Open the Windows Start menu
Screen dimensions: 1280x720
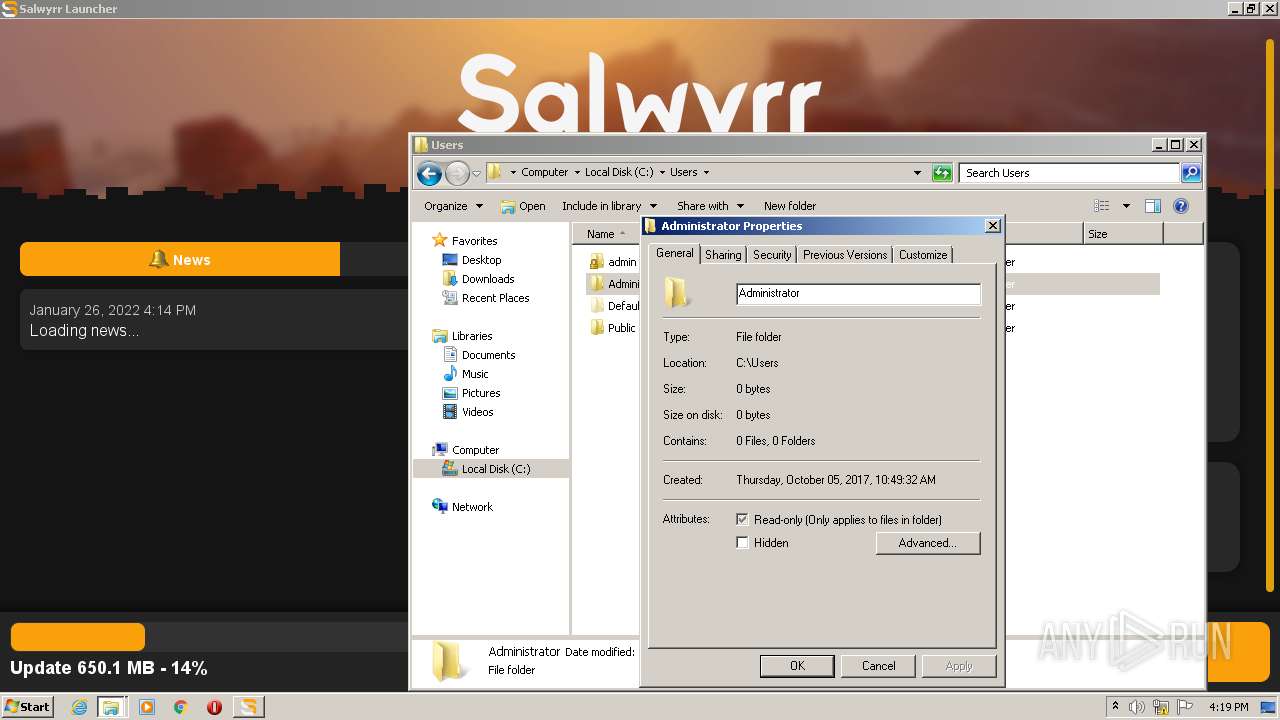tap(27, 707)
